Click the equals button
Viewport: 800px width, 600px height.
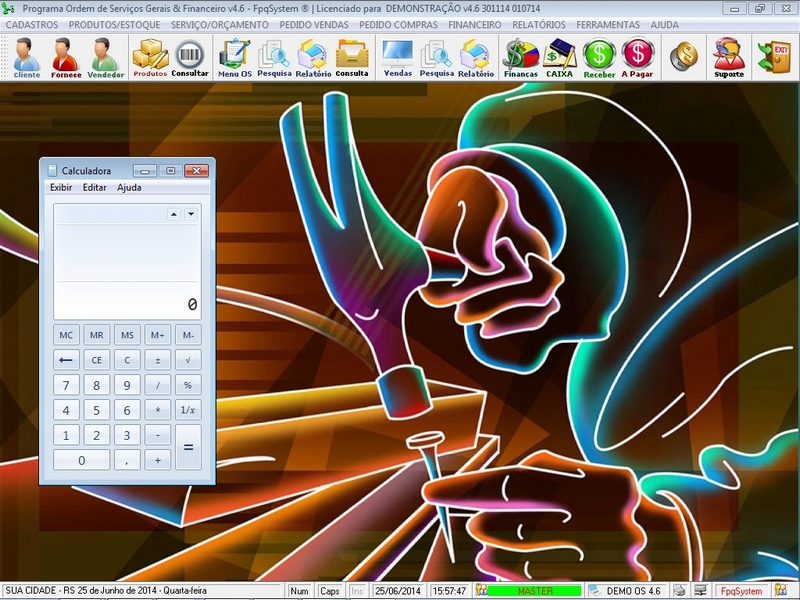click(188, 447)
